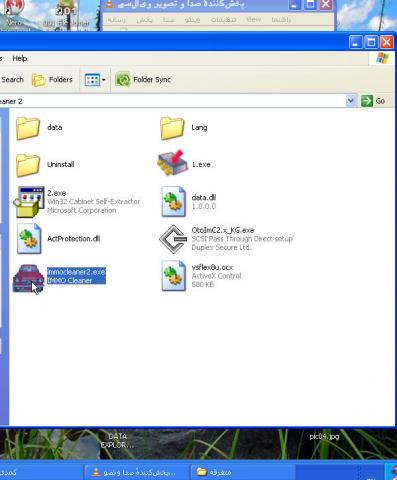Switch to VLC taskbar button

[136, 472]
